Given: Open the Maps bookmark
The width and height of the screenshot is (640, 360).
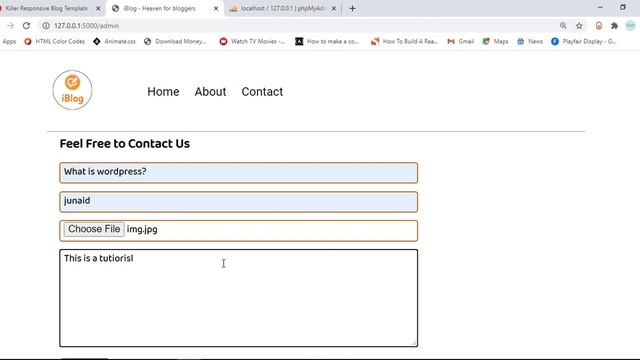Looking at the screenshot, I should [496, 42].
